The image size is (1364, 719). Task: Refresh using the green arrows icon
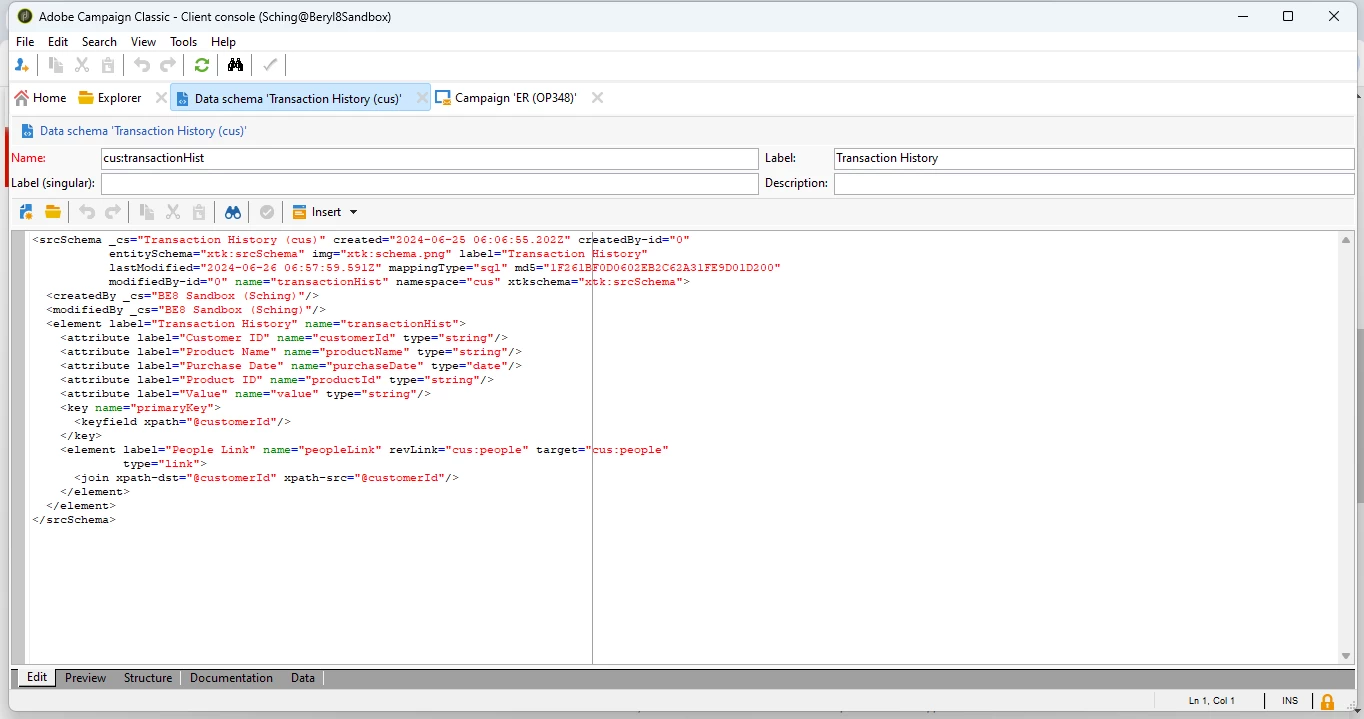(202, 65)
